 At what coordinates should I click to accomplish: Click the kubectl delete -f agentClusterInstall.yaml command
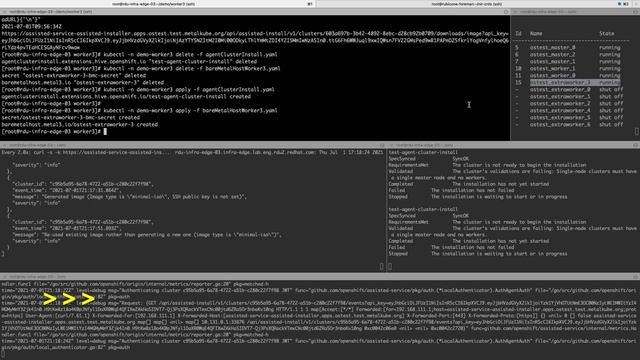190,54
